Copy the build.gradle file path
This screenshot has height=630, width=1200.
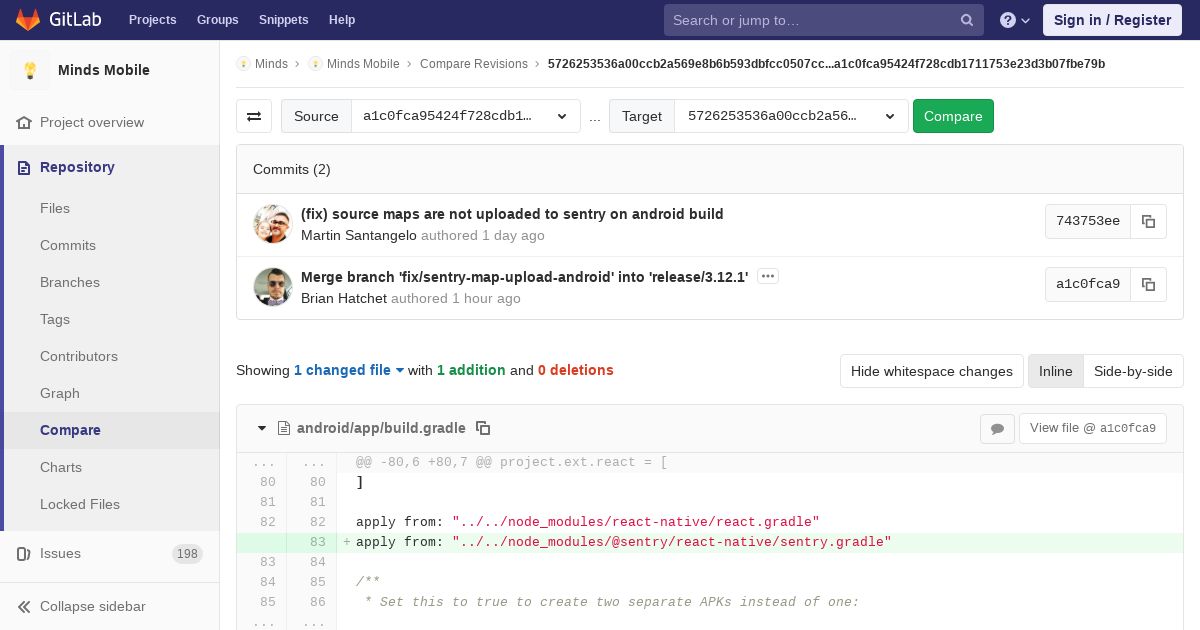coord(483,428)
